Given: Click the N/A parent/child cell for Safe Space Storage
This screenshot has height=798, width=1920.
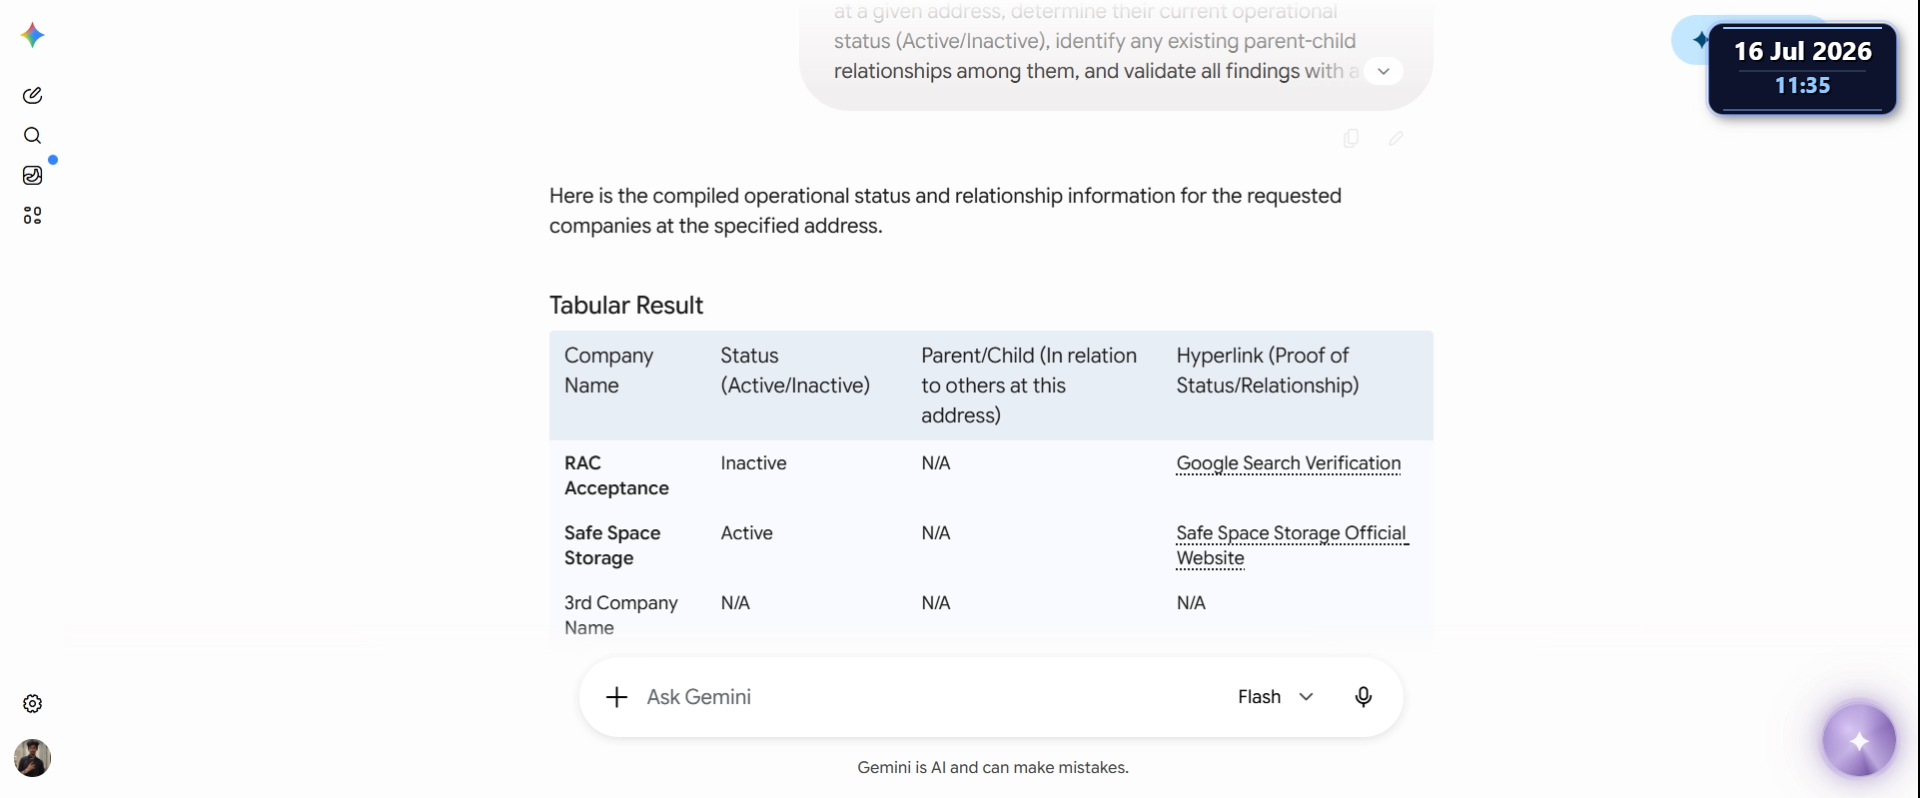Looking at the screenshot, I should 935,533.
